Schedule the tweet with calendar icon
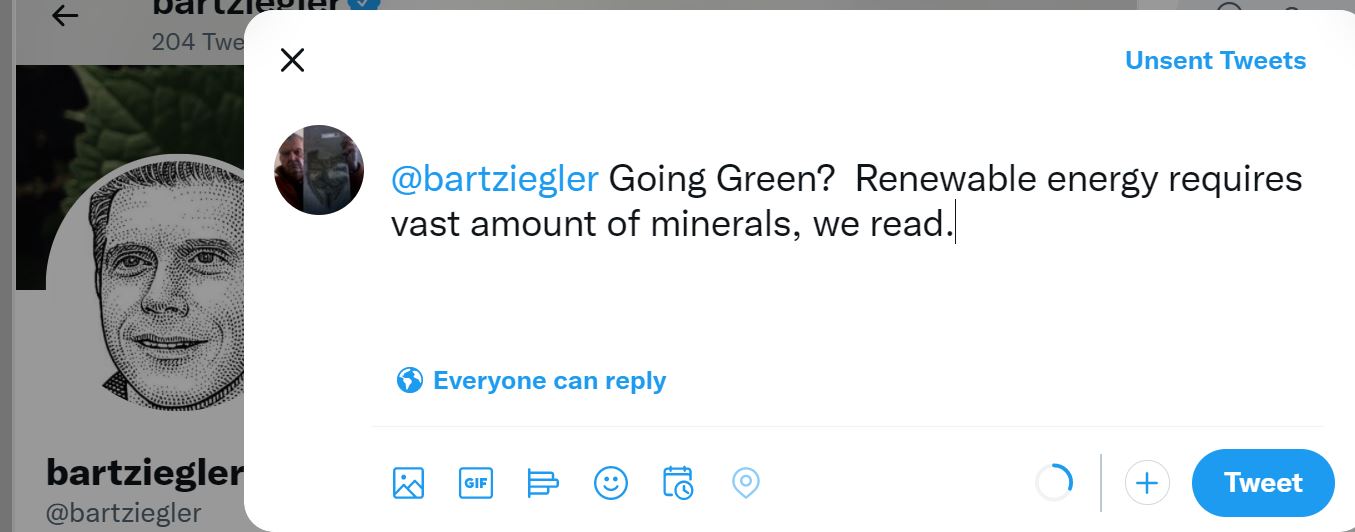The width and height of the screenshot is (1355, 532). click(678, 483)
